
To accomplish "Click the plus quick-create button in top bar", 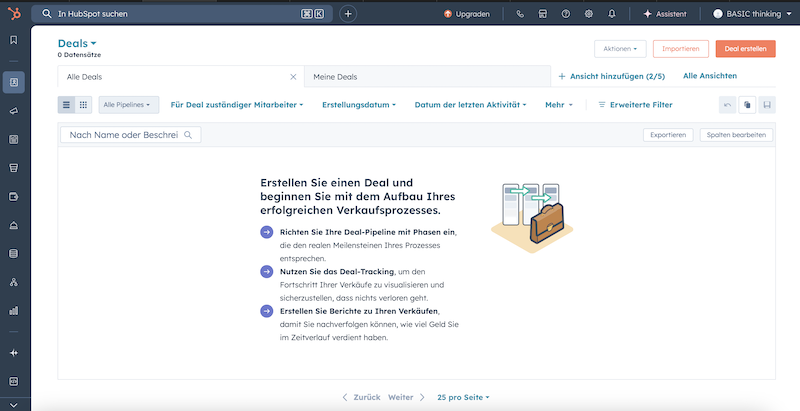I will (348, 14).
